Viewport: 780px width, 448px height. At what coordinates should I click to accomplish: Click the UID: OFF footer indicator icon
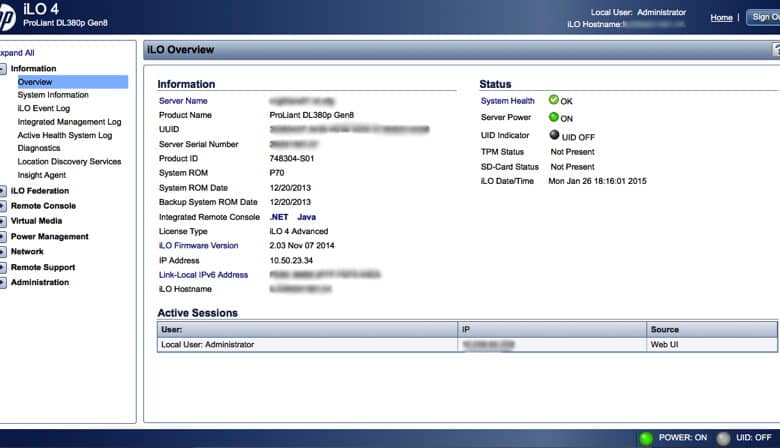[x=723, y=438]
